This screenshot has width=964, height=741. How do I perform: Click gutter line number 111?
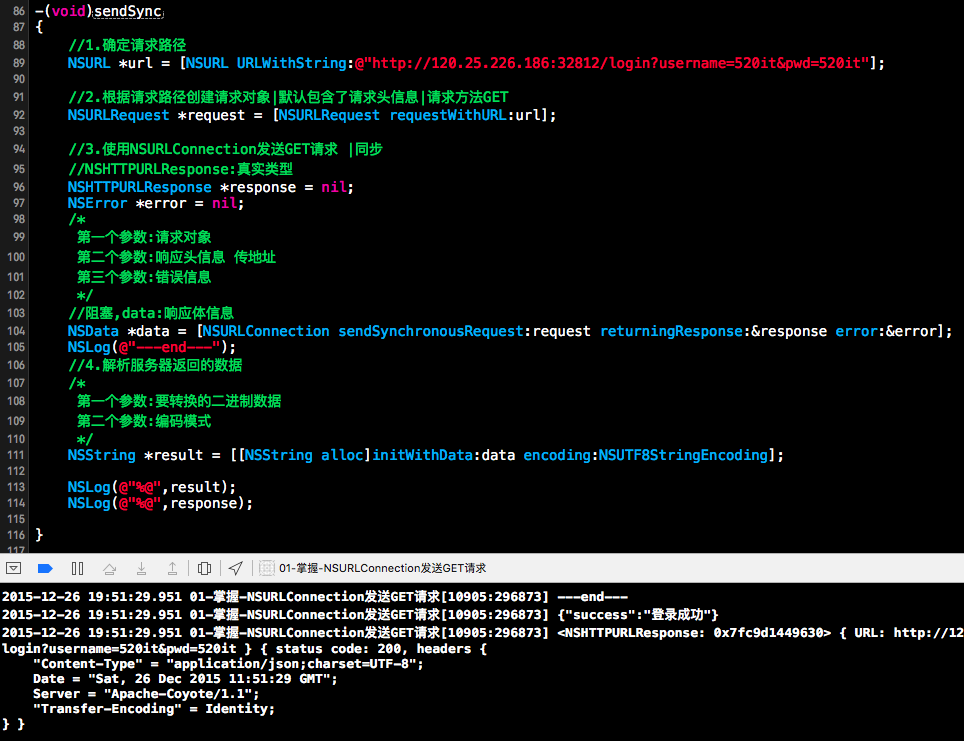(x=16, y=455)
